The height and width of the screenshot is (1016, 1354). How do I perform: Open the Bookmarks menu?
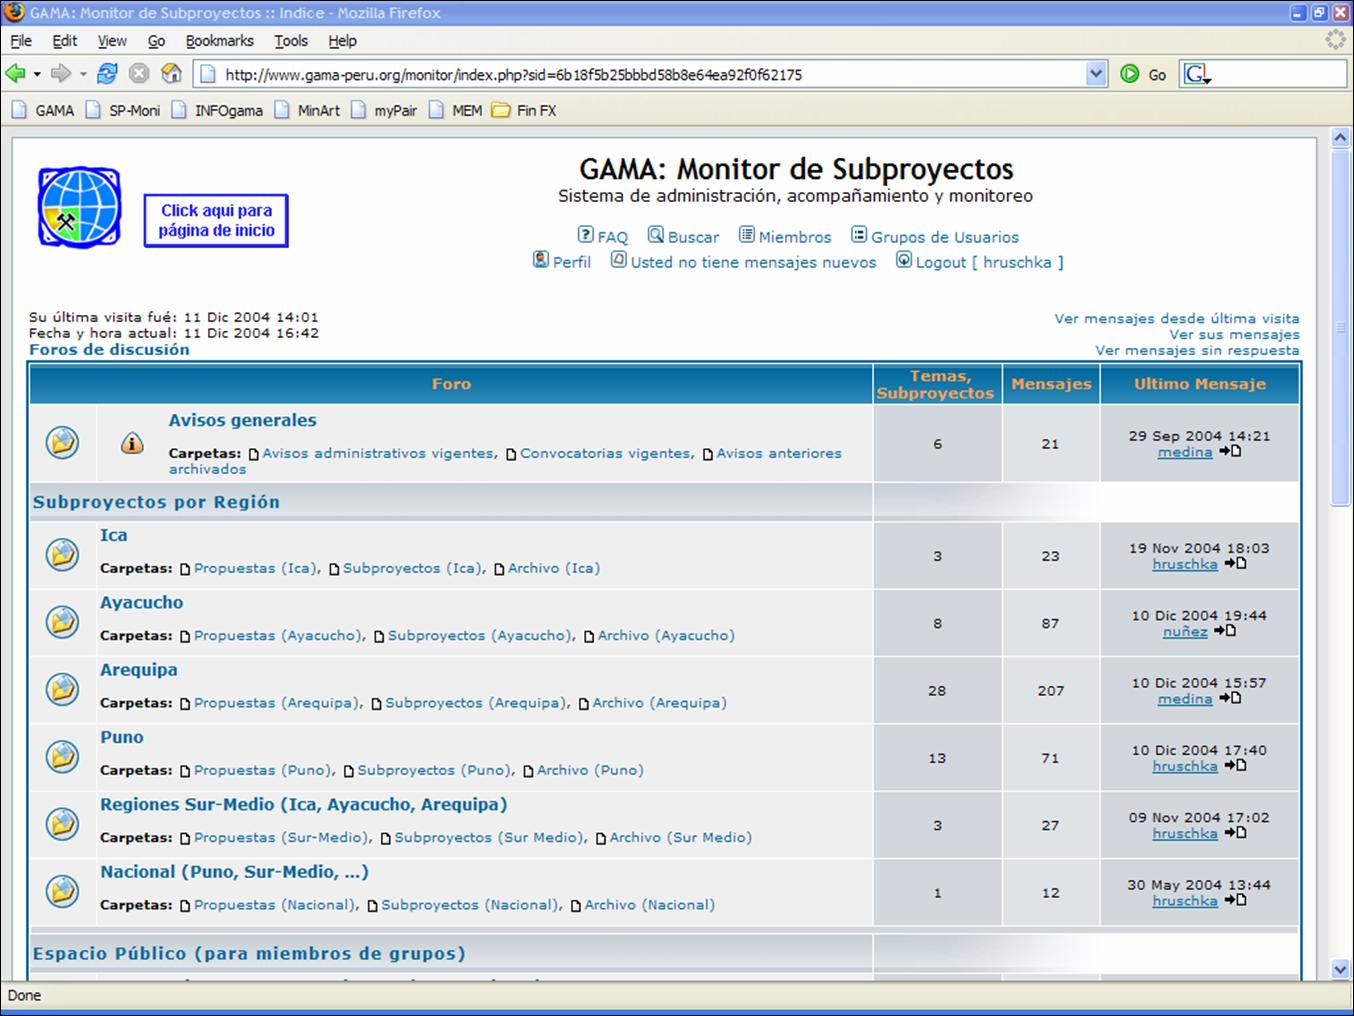coord(219,41)
